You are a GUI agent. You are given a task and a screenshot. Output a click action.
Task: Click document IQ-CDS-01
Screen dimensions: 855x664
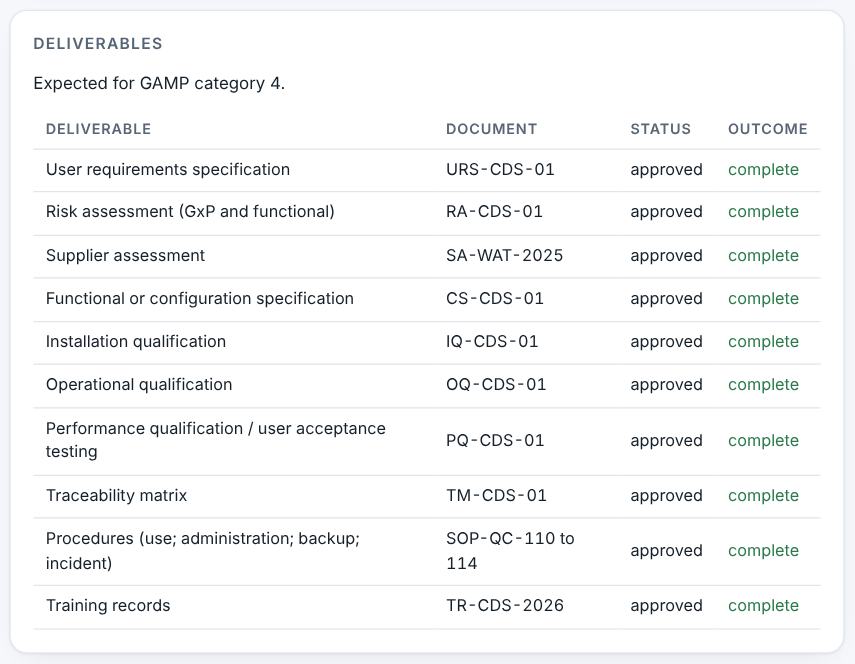492,342
